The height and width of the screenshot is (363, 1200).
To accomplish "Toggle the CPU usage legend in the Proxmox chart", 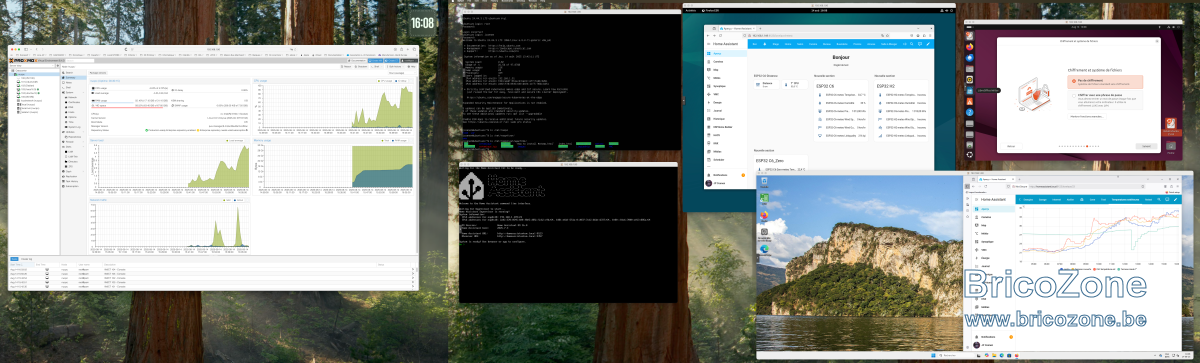I will (x=386, y=81).
